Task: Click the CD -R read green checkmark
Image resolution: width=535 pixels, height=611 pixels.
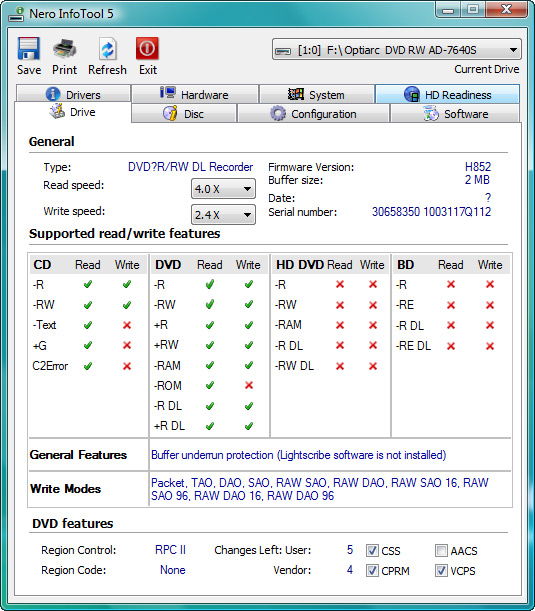Action: [x=88, y=284]
